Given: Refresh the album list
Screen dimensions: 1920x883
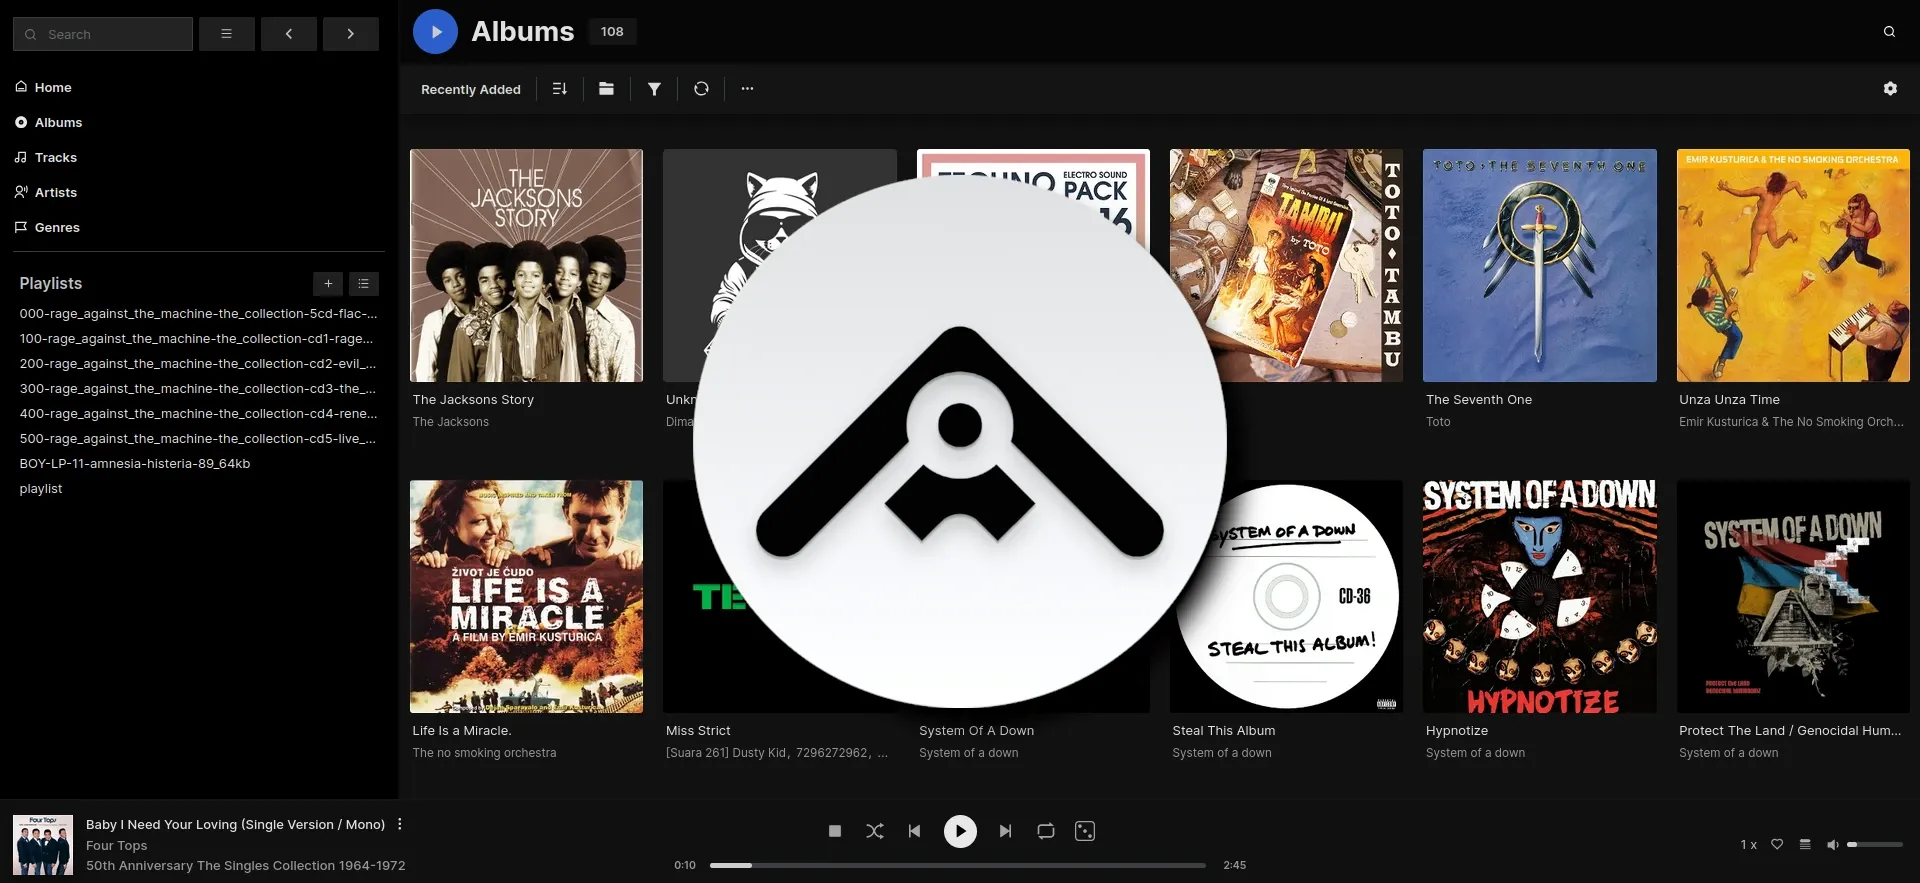Looking at the screenshot, I should pos(701,89).
